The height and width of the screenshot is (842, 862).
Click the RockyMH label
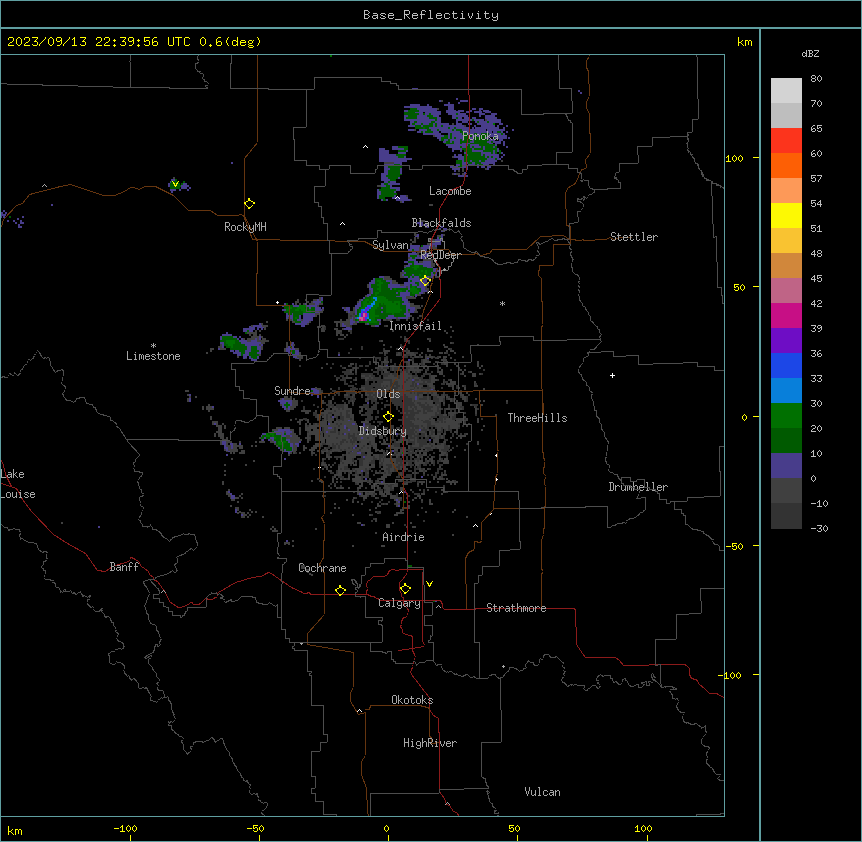click(x=245, y=227)
